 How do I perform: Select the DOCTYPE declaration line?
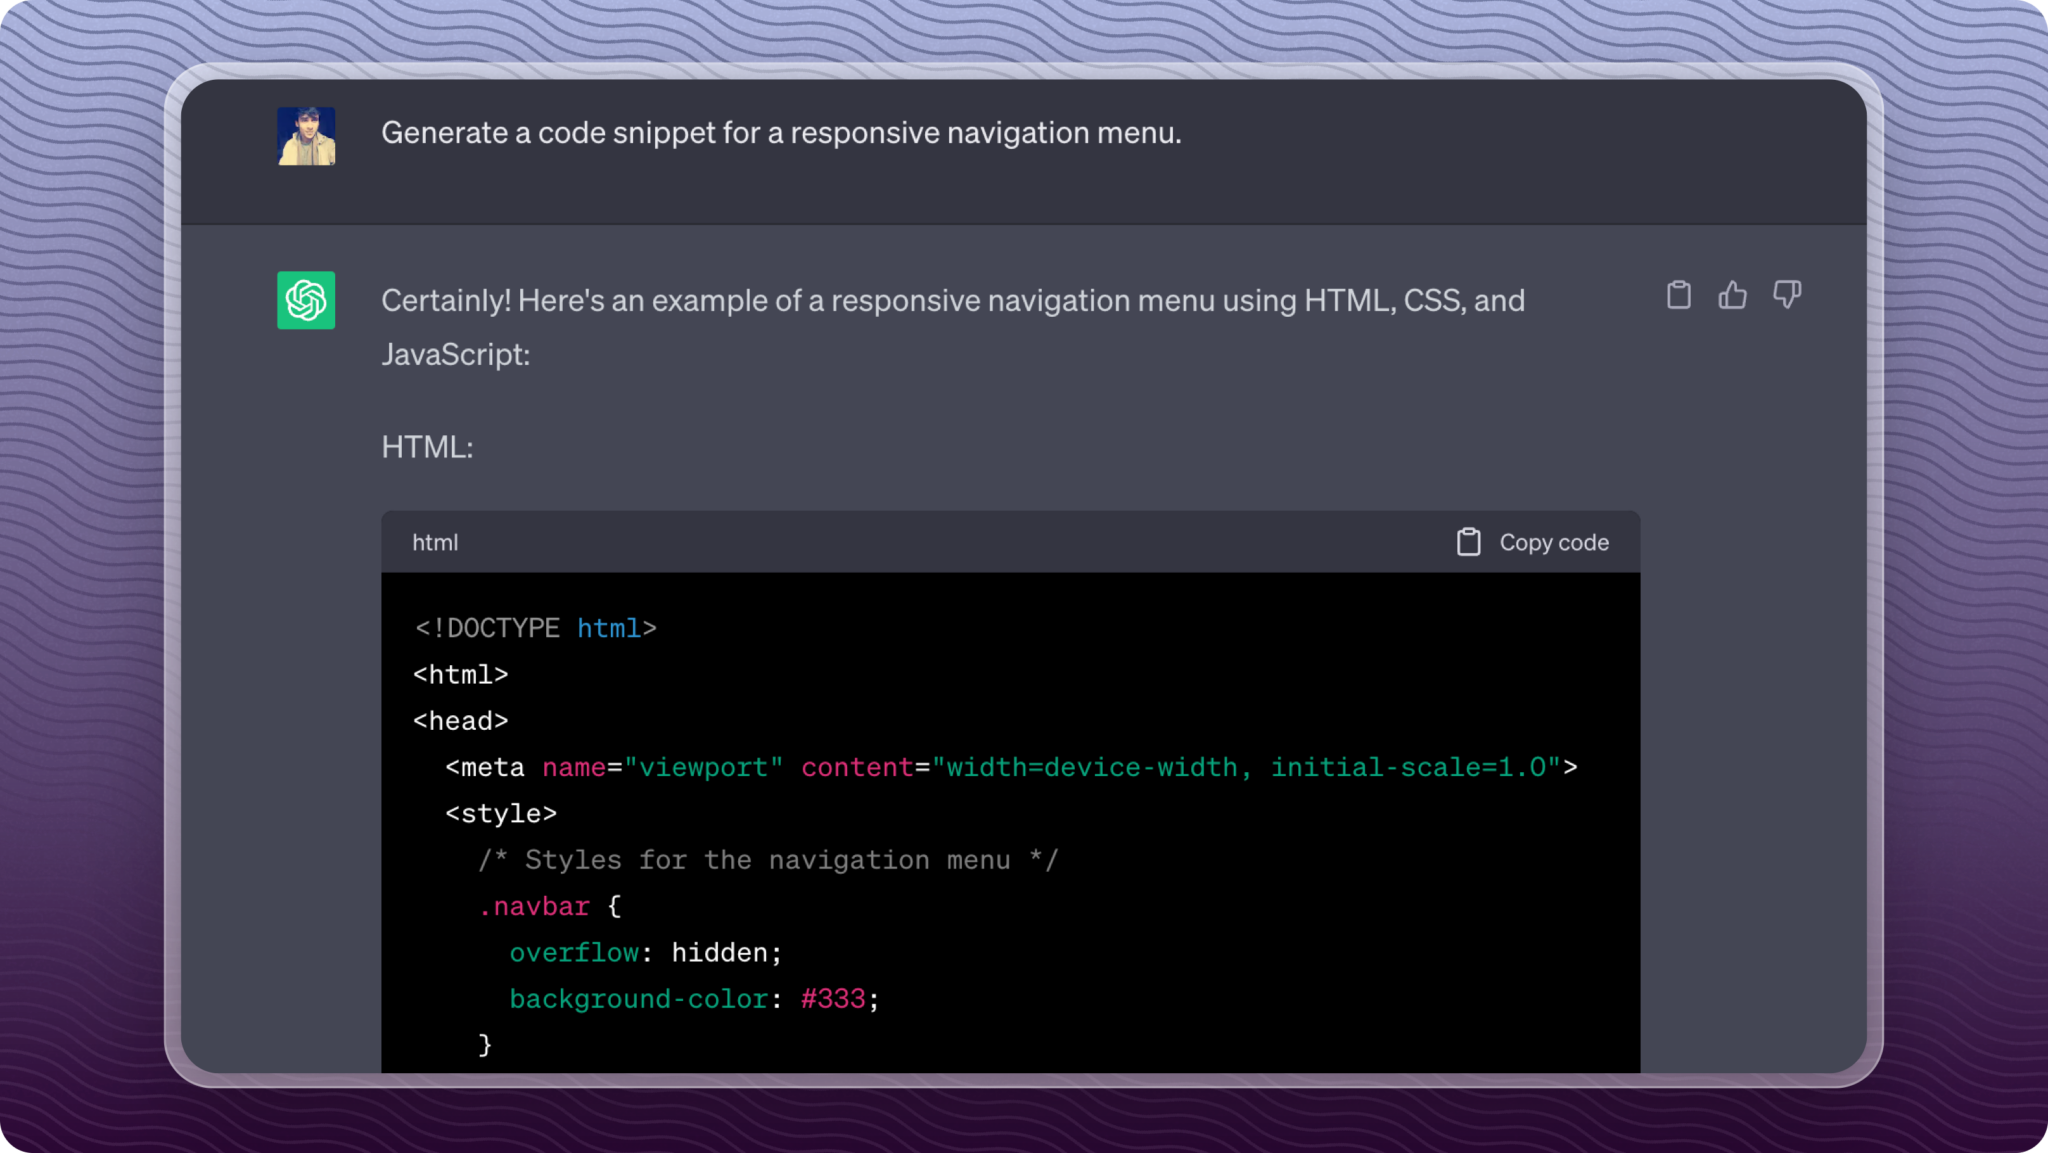coord(535,628)
